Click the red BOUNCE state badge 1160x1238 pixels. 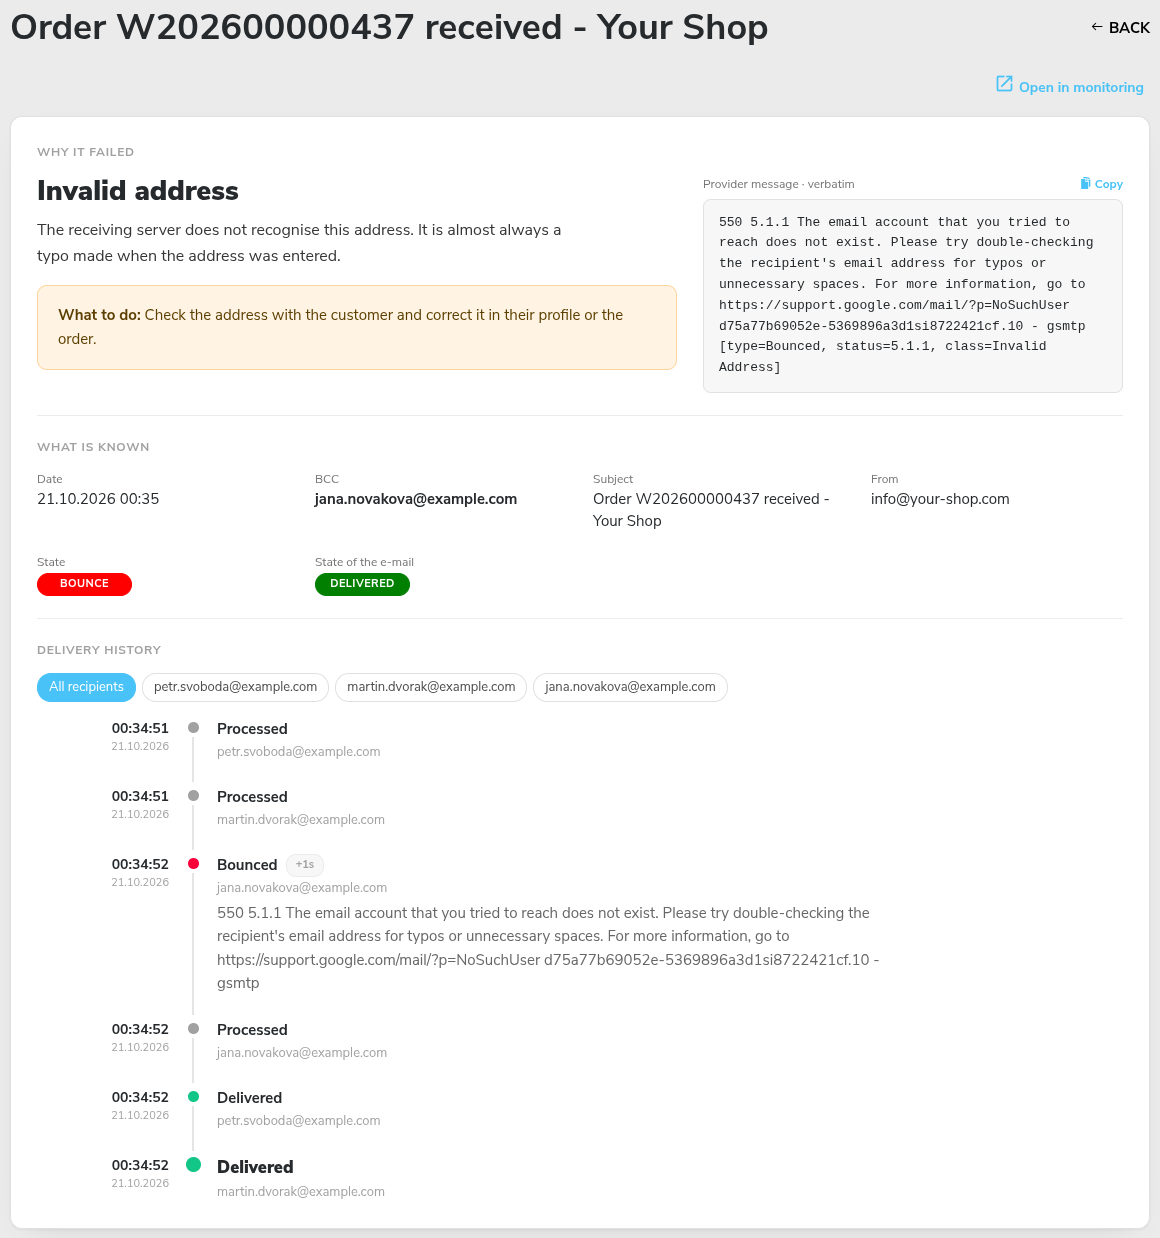(84, 584)
